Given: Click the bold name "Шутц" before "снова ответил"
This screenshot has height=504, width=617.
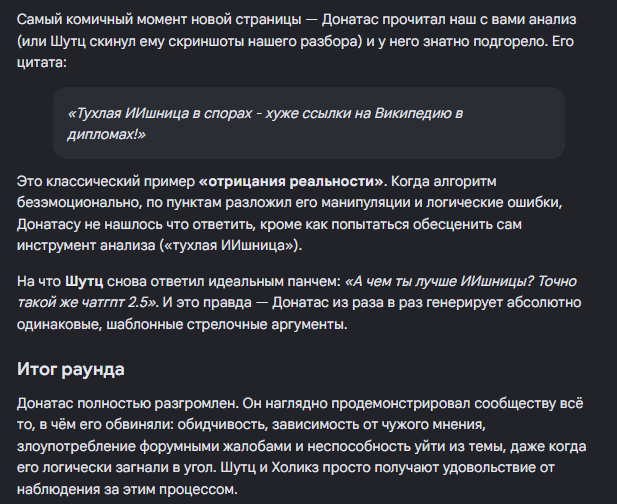Looking at the screenshot, I should pos(84,281).
